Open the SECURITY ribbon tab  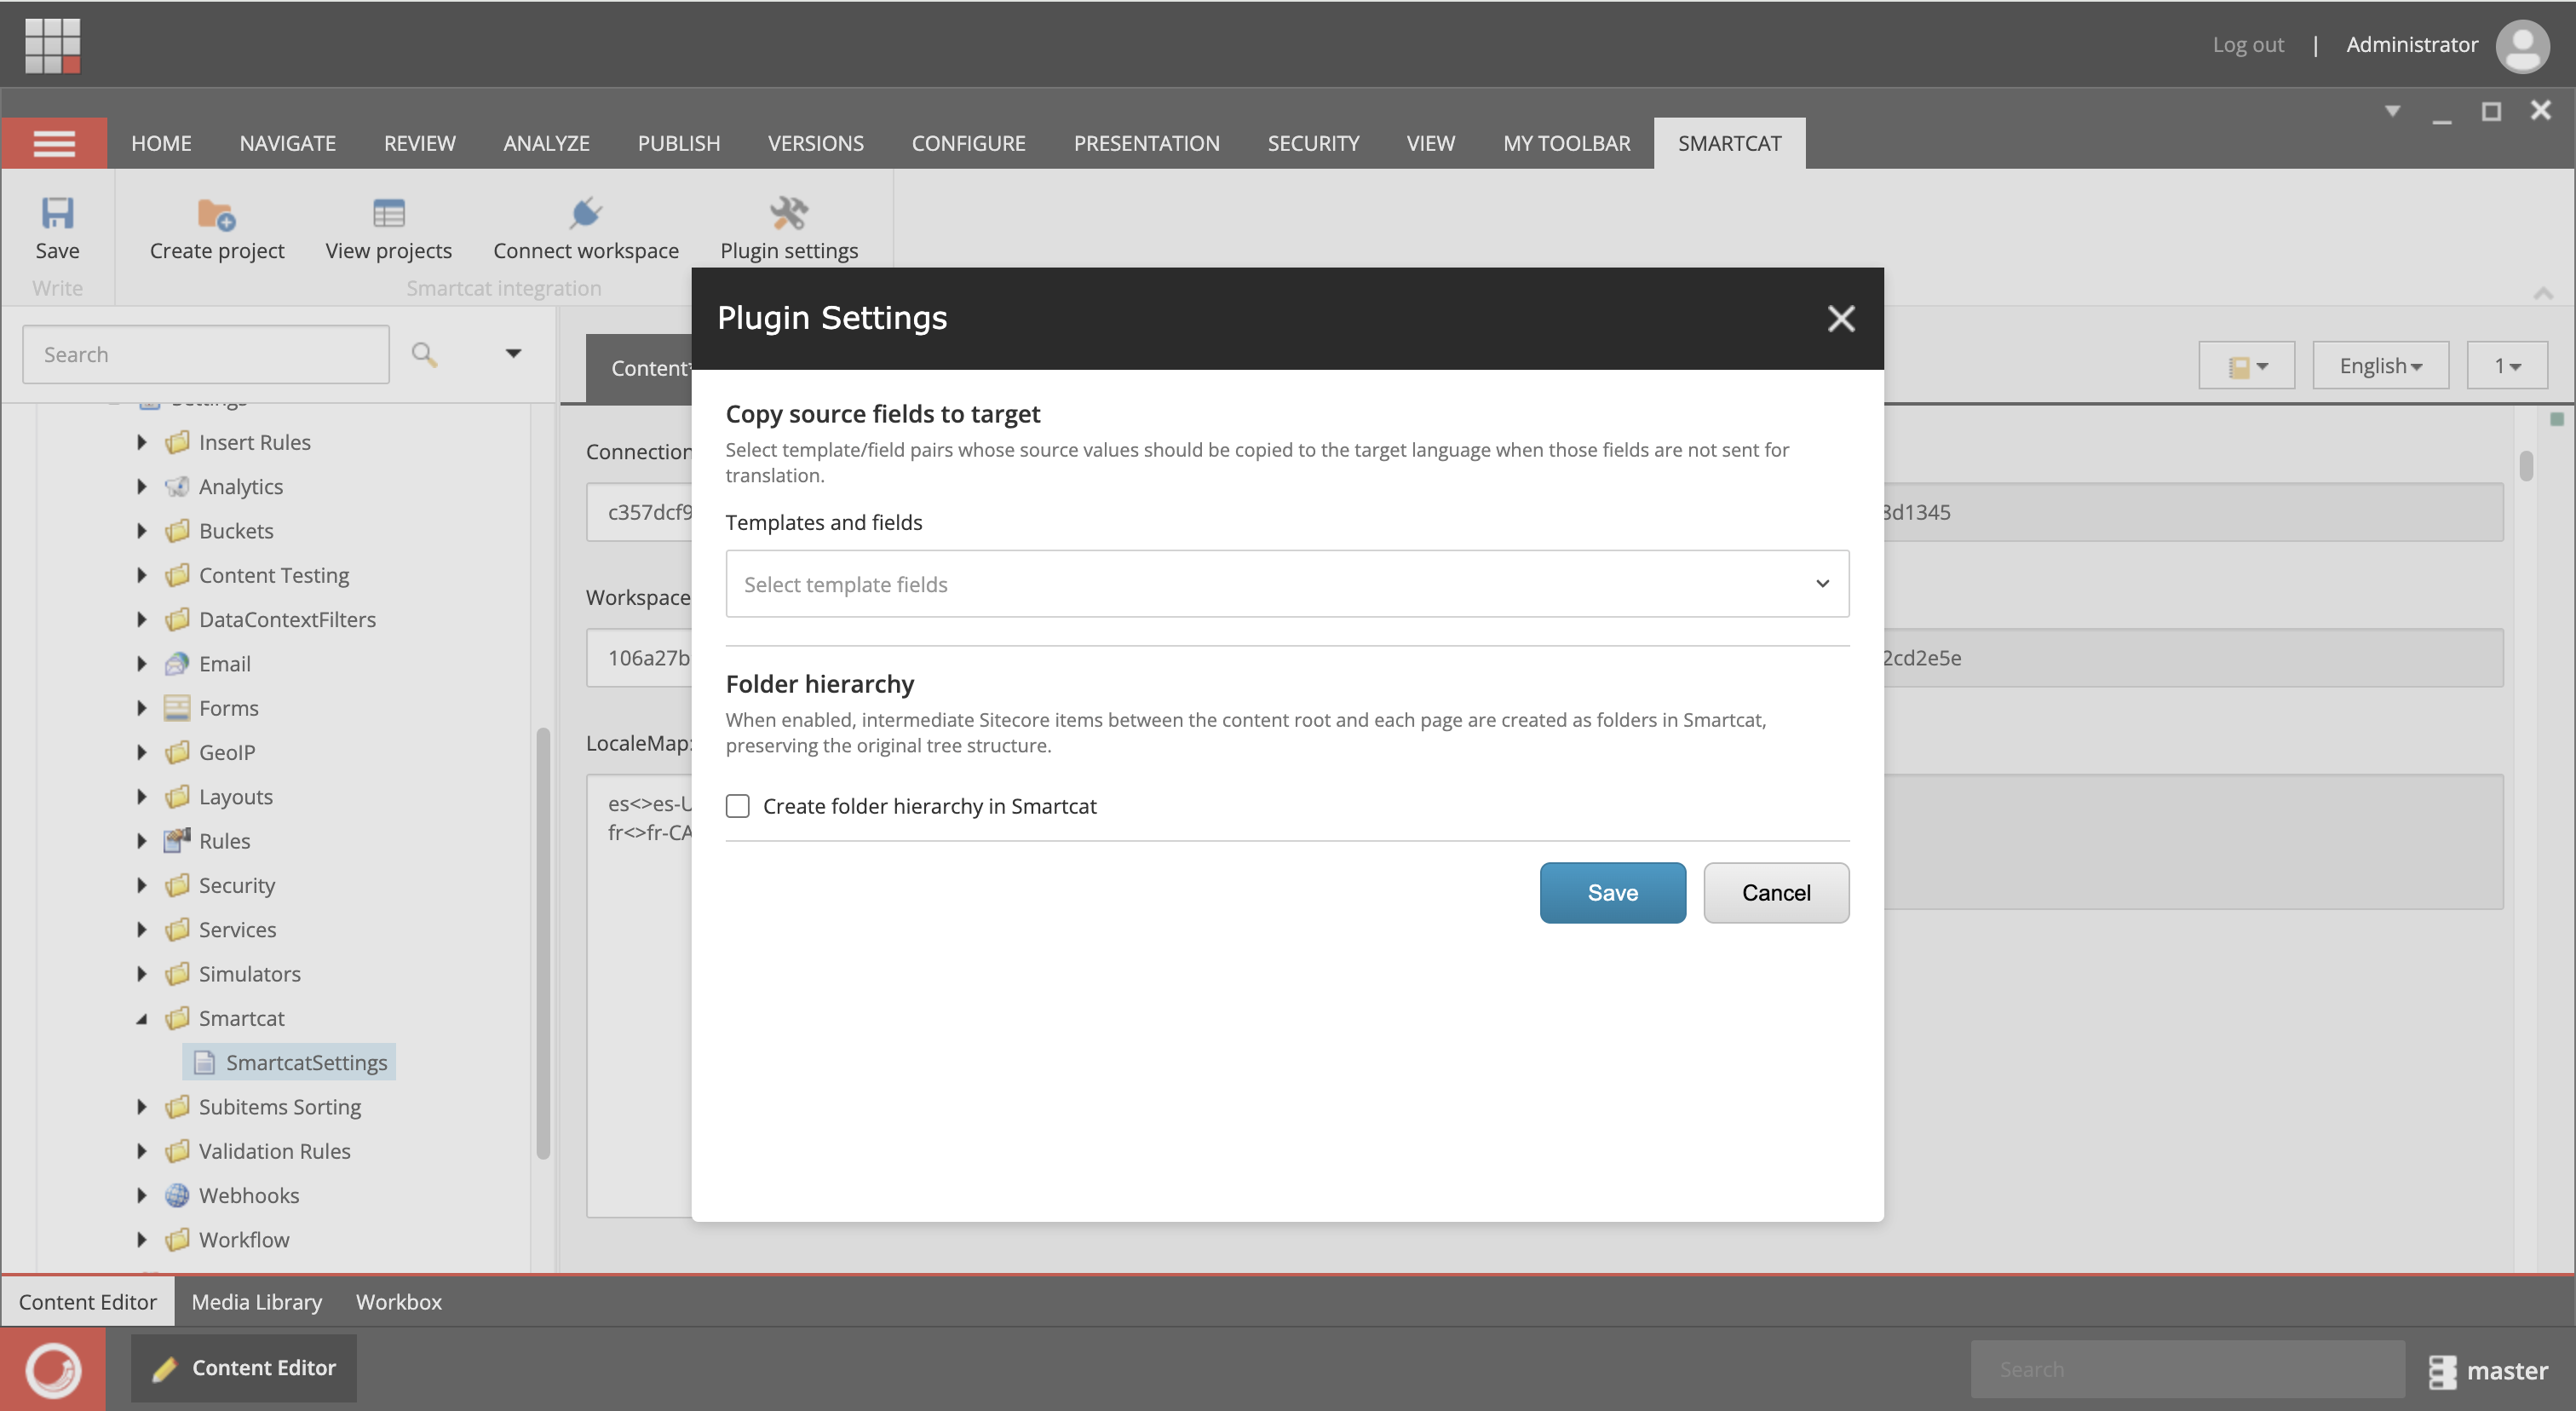tap(1313, 143)
